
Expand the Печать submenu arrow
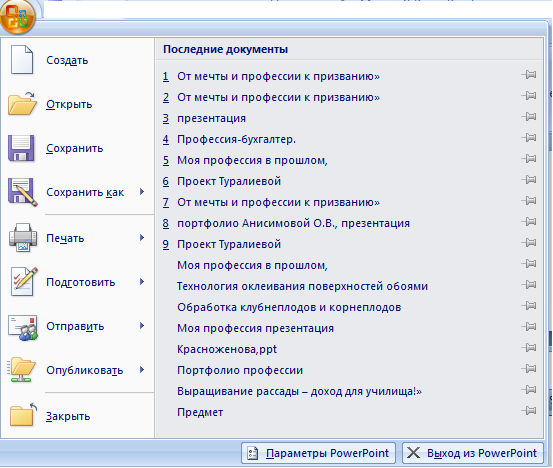pos(142,238)
